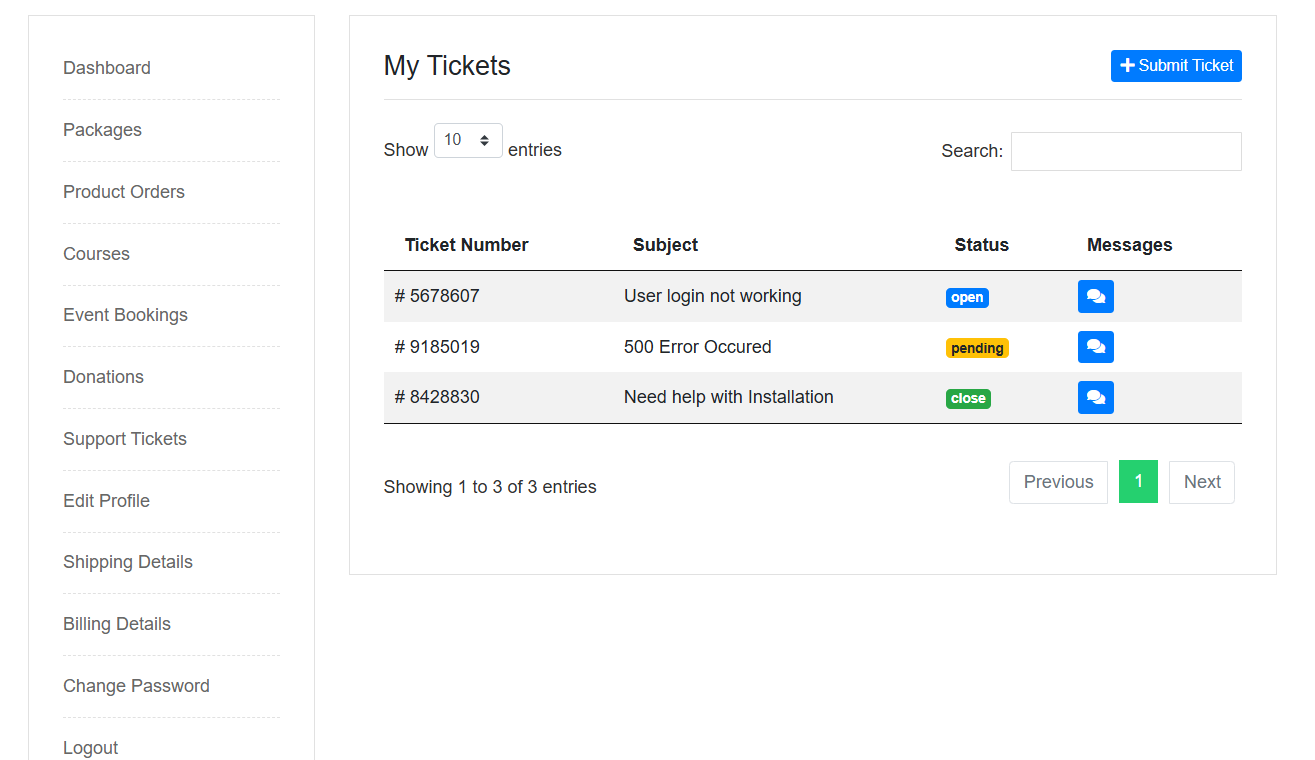1315x760 pixels.
Task: Open the chat icon for 500 Error Occured ticket
Action: pos(1095,347)
